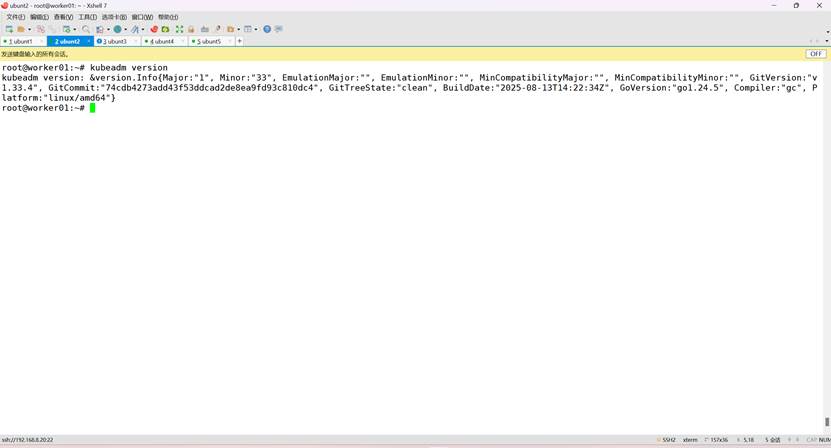Open the 窗口(W) menu
Viewport: 831px width, 448px height.
[142, 17]
